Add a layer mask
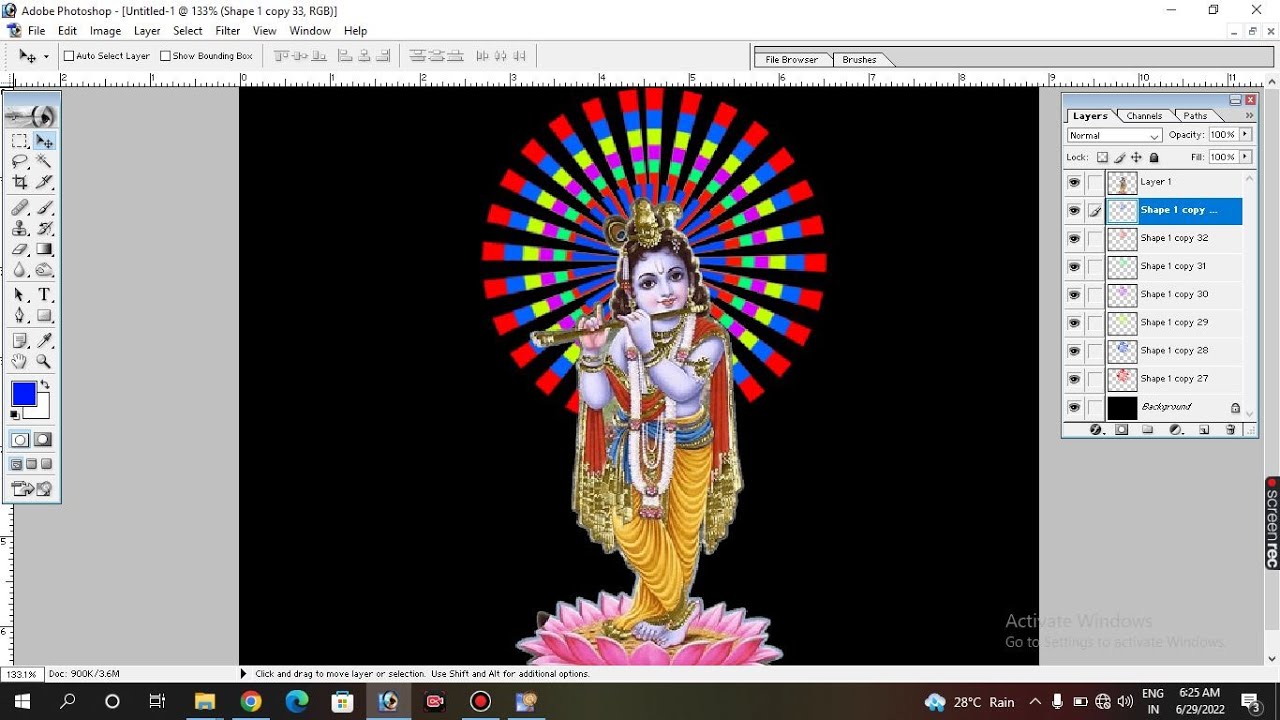 point(1122,430)
